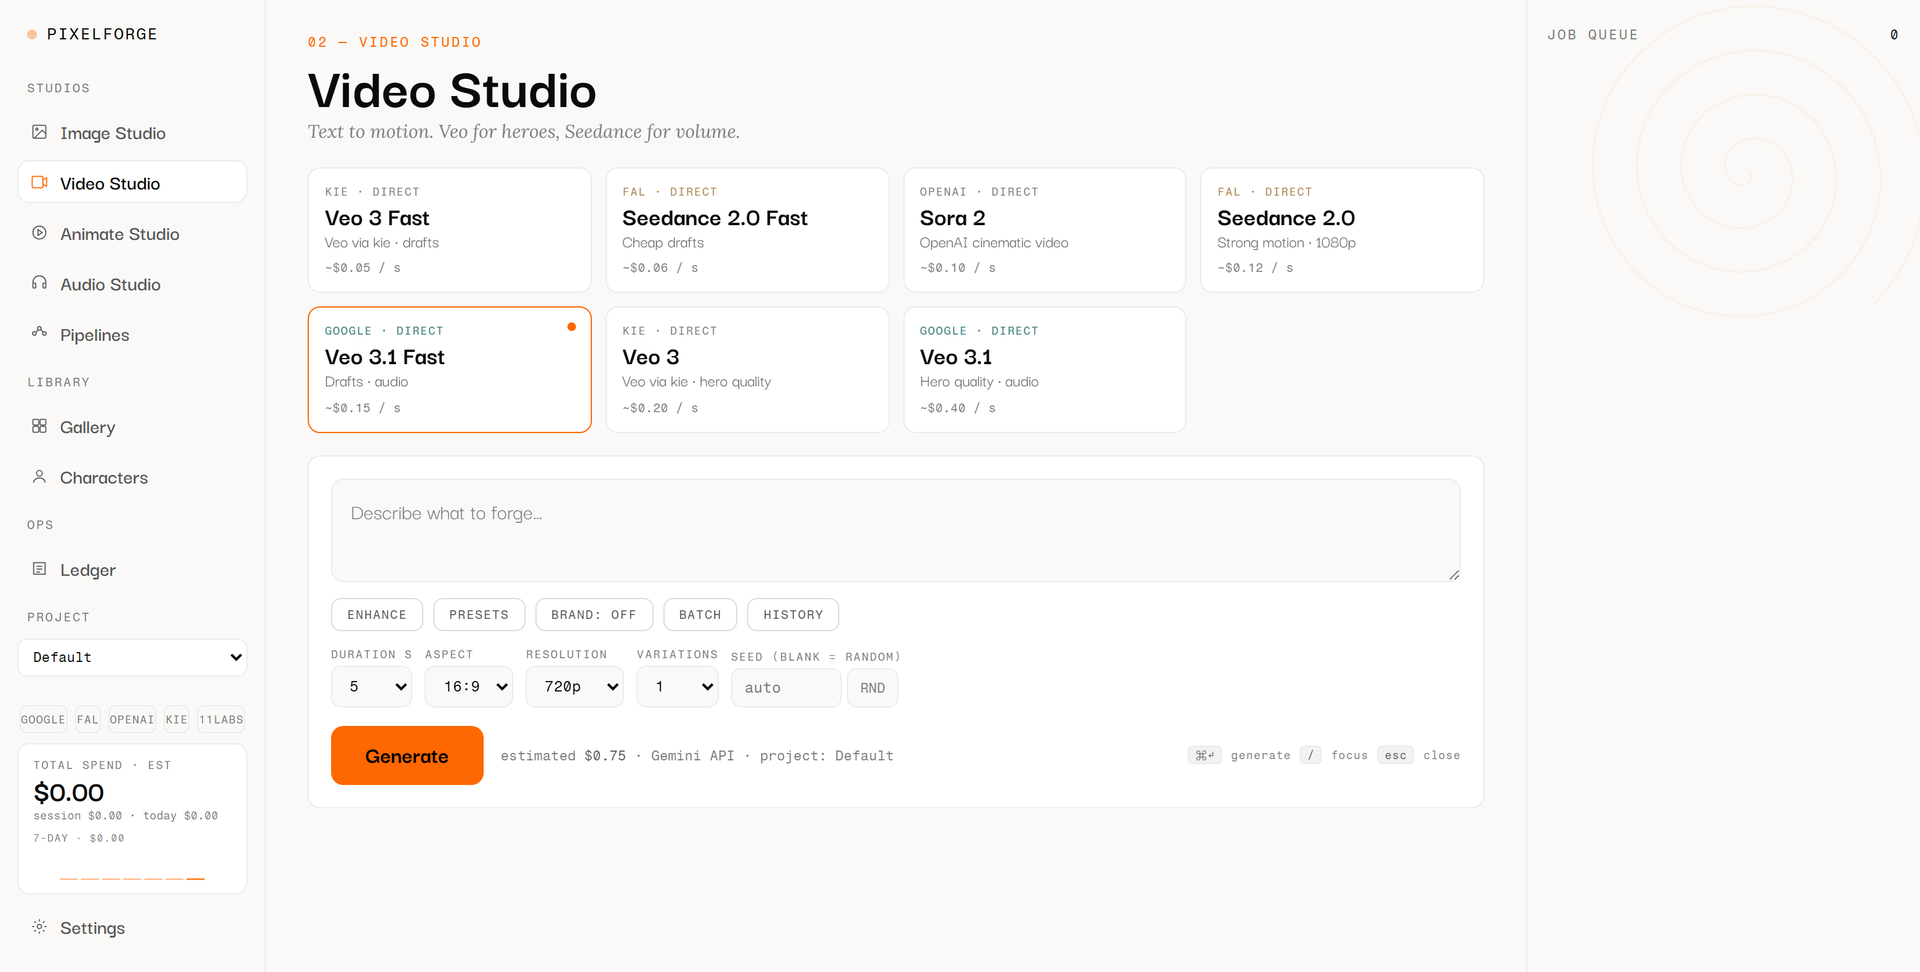1920x972 pixels.
Task: Click the Animate Studio play icon
Action: 39,233
